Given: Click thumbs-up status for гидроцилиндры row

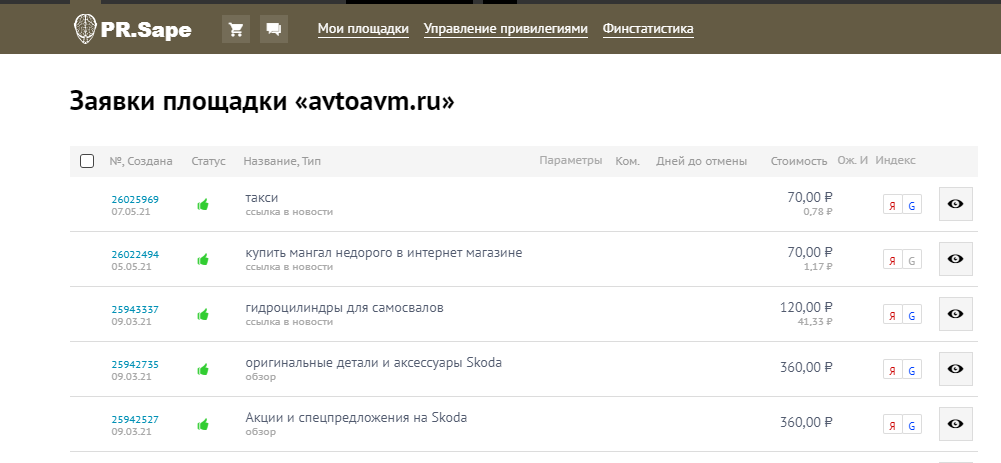Looking at the screenshot, I should (203, 314).
